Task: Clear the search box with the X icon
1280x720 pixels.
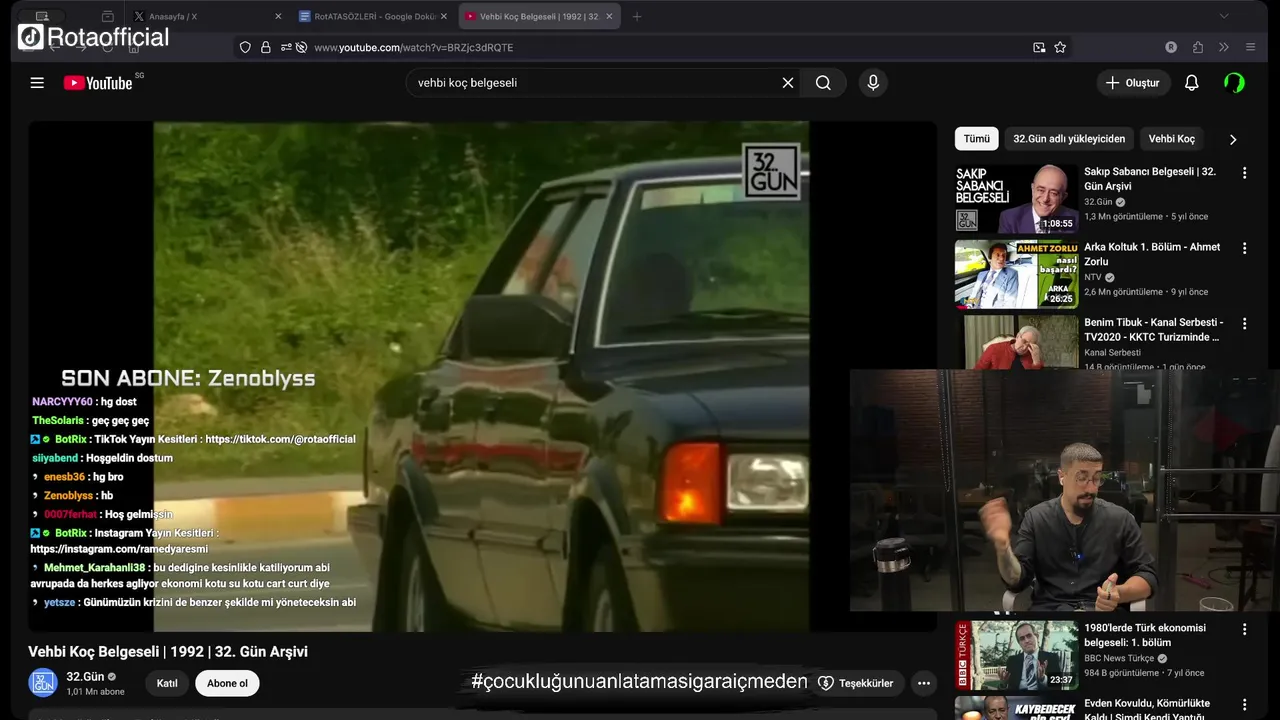Action: 788,83
